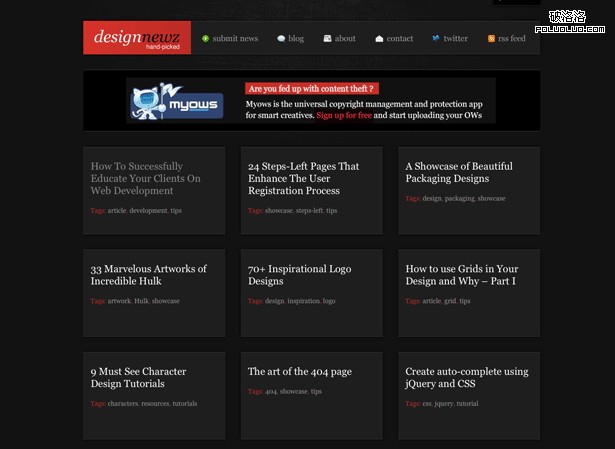Click the green submit news plus icon

coord(206,39)
